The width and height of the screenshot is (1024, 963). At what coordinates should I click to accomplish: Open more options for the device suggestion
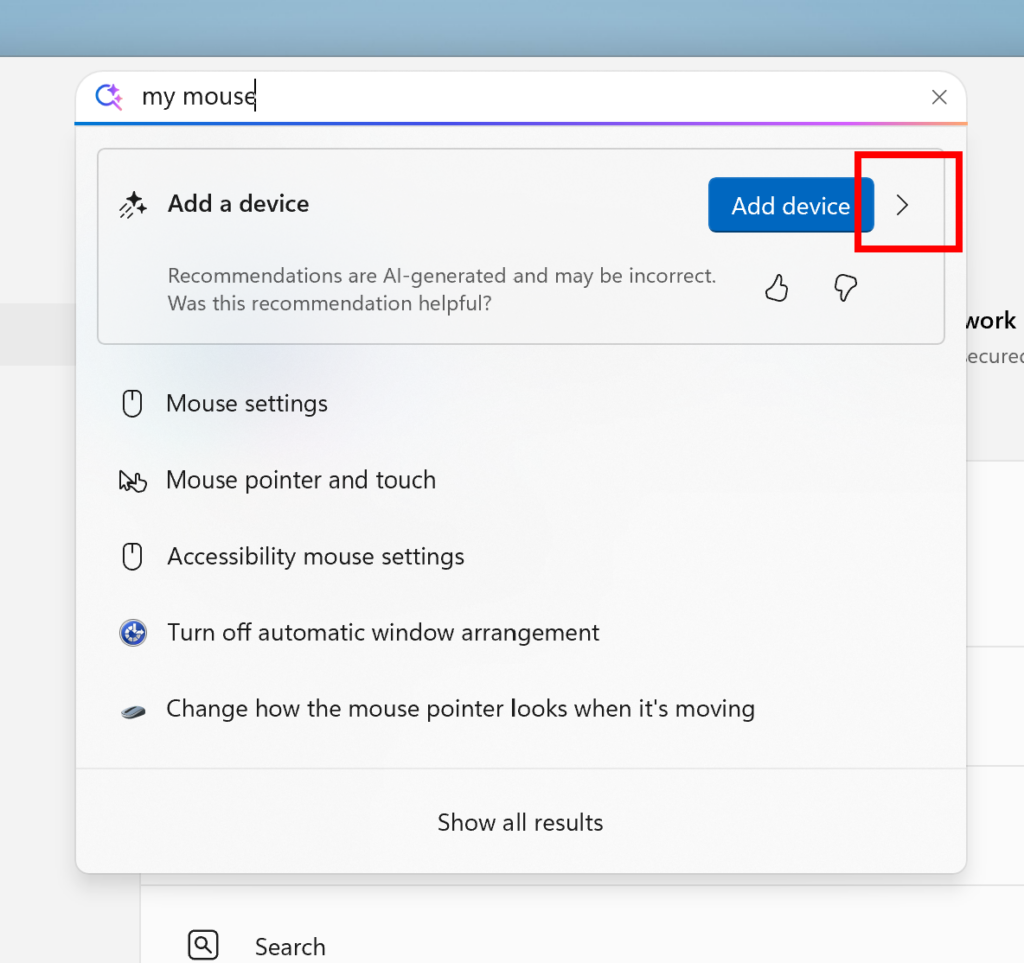pyautogui.click(x=902, y=204)
